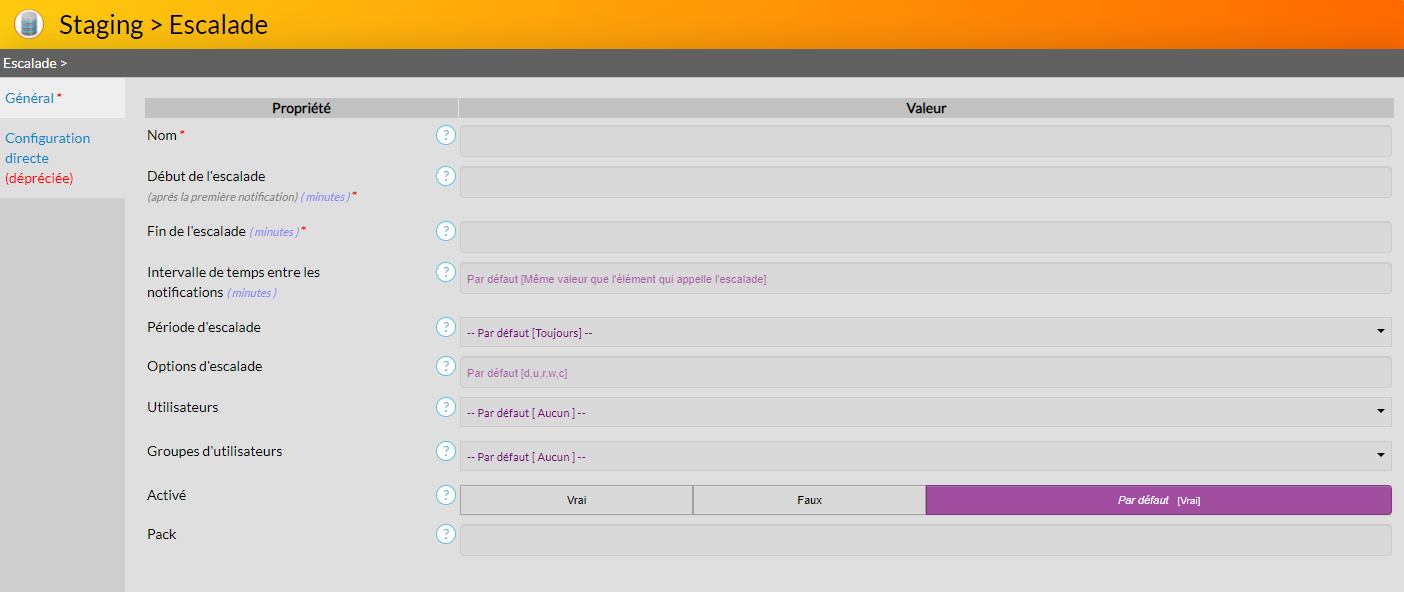
Task: Click the help icon beside Utilisateurs
Action: tap(445, 407)
